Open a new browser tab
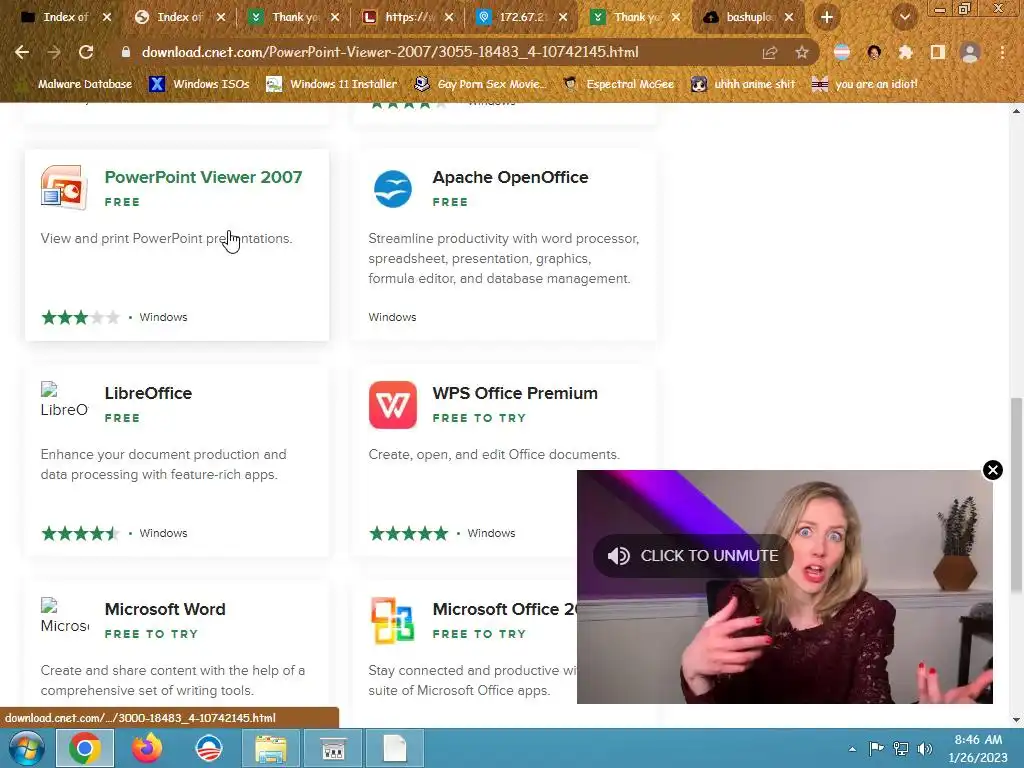1024x768 pixels. 827,18
